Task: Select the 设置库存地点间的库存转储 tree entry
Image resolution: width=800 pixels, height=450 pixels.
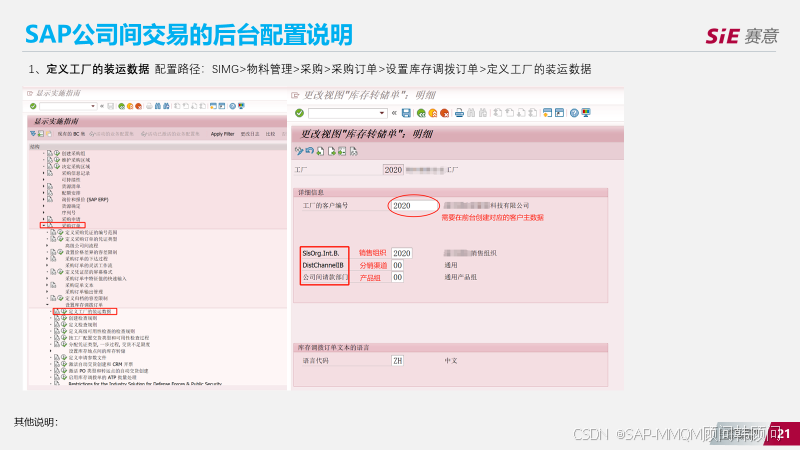Action: point(97,351)
